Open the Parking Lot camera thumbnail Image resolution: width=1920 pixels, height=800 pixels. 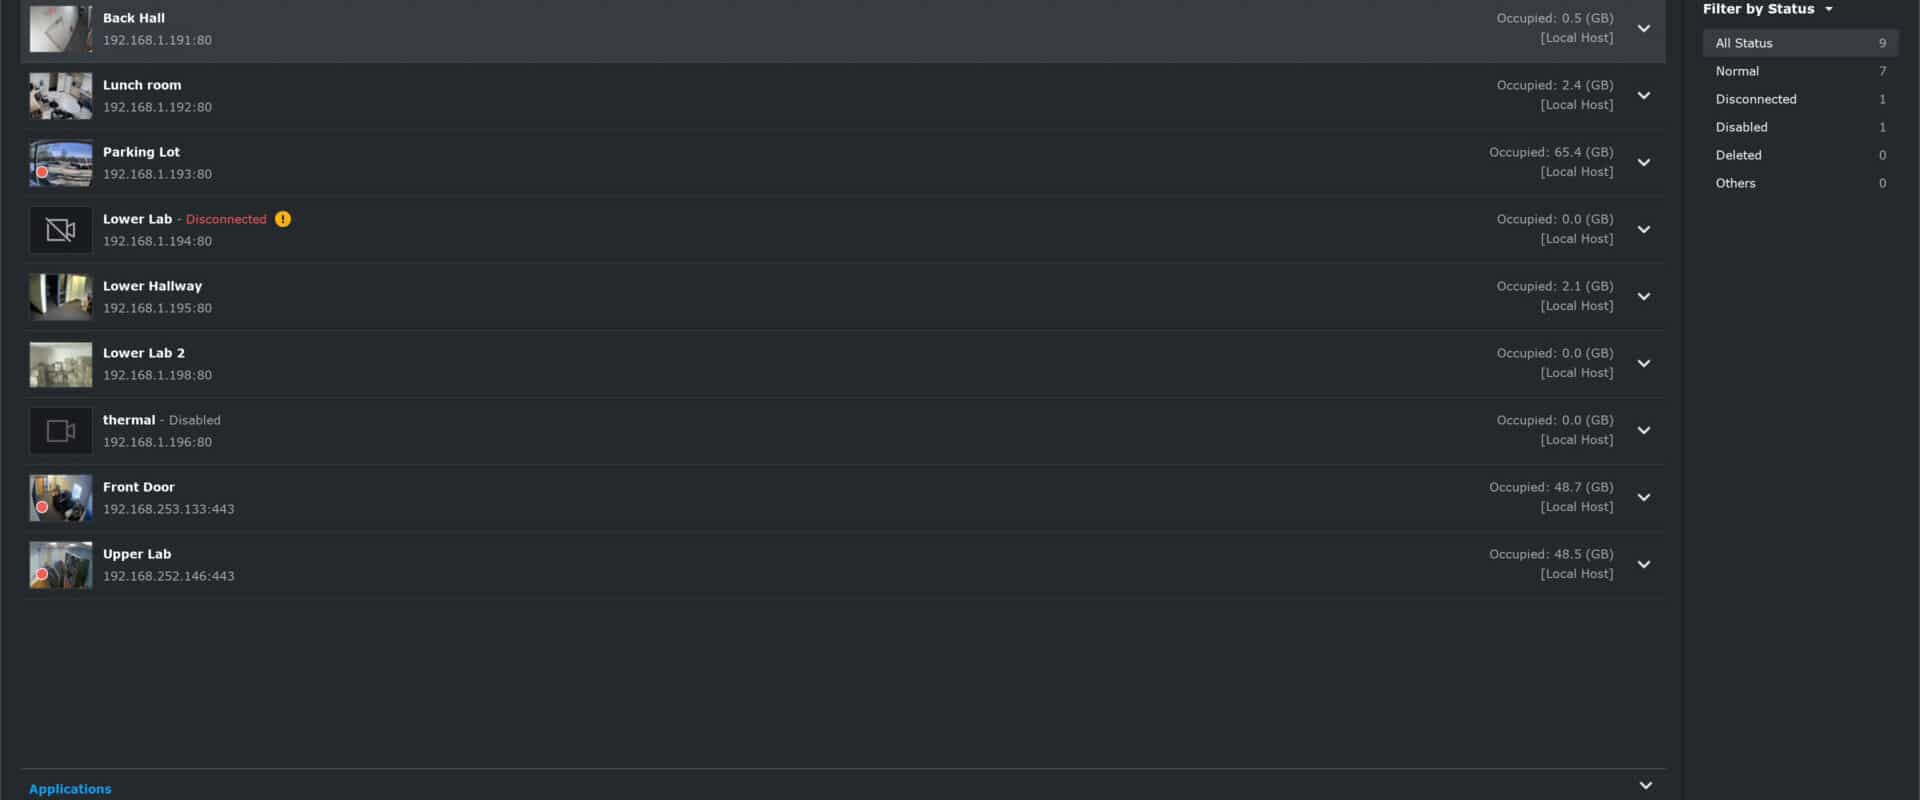[x=60, y=163]
